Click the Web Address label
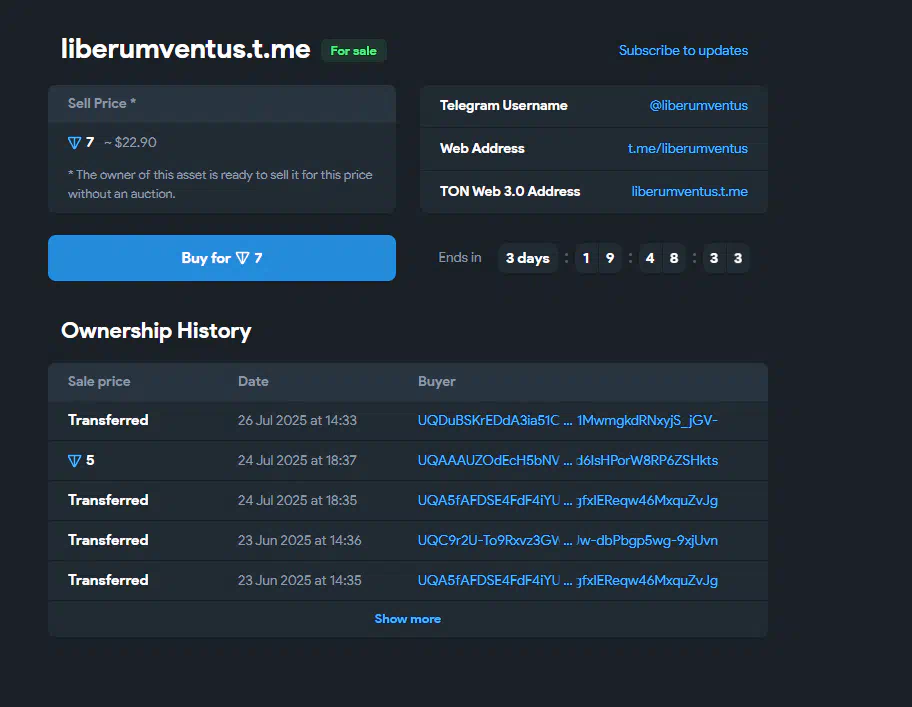Screen dimensions: 912x707 pos(482,149)
